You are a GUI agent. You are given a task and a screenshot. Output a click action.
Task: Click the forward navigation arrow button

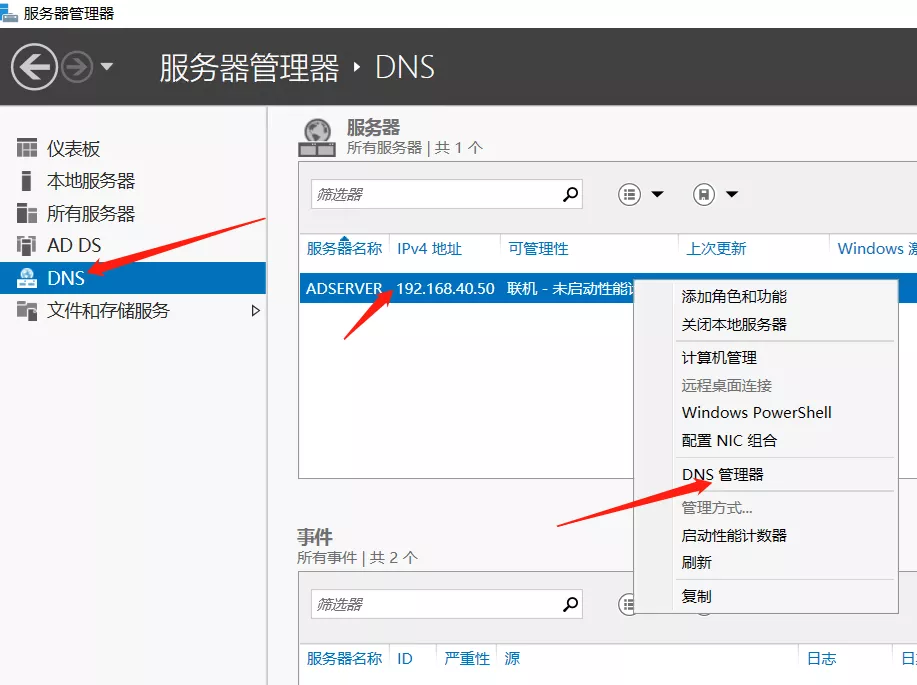point(77,67)
